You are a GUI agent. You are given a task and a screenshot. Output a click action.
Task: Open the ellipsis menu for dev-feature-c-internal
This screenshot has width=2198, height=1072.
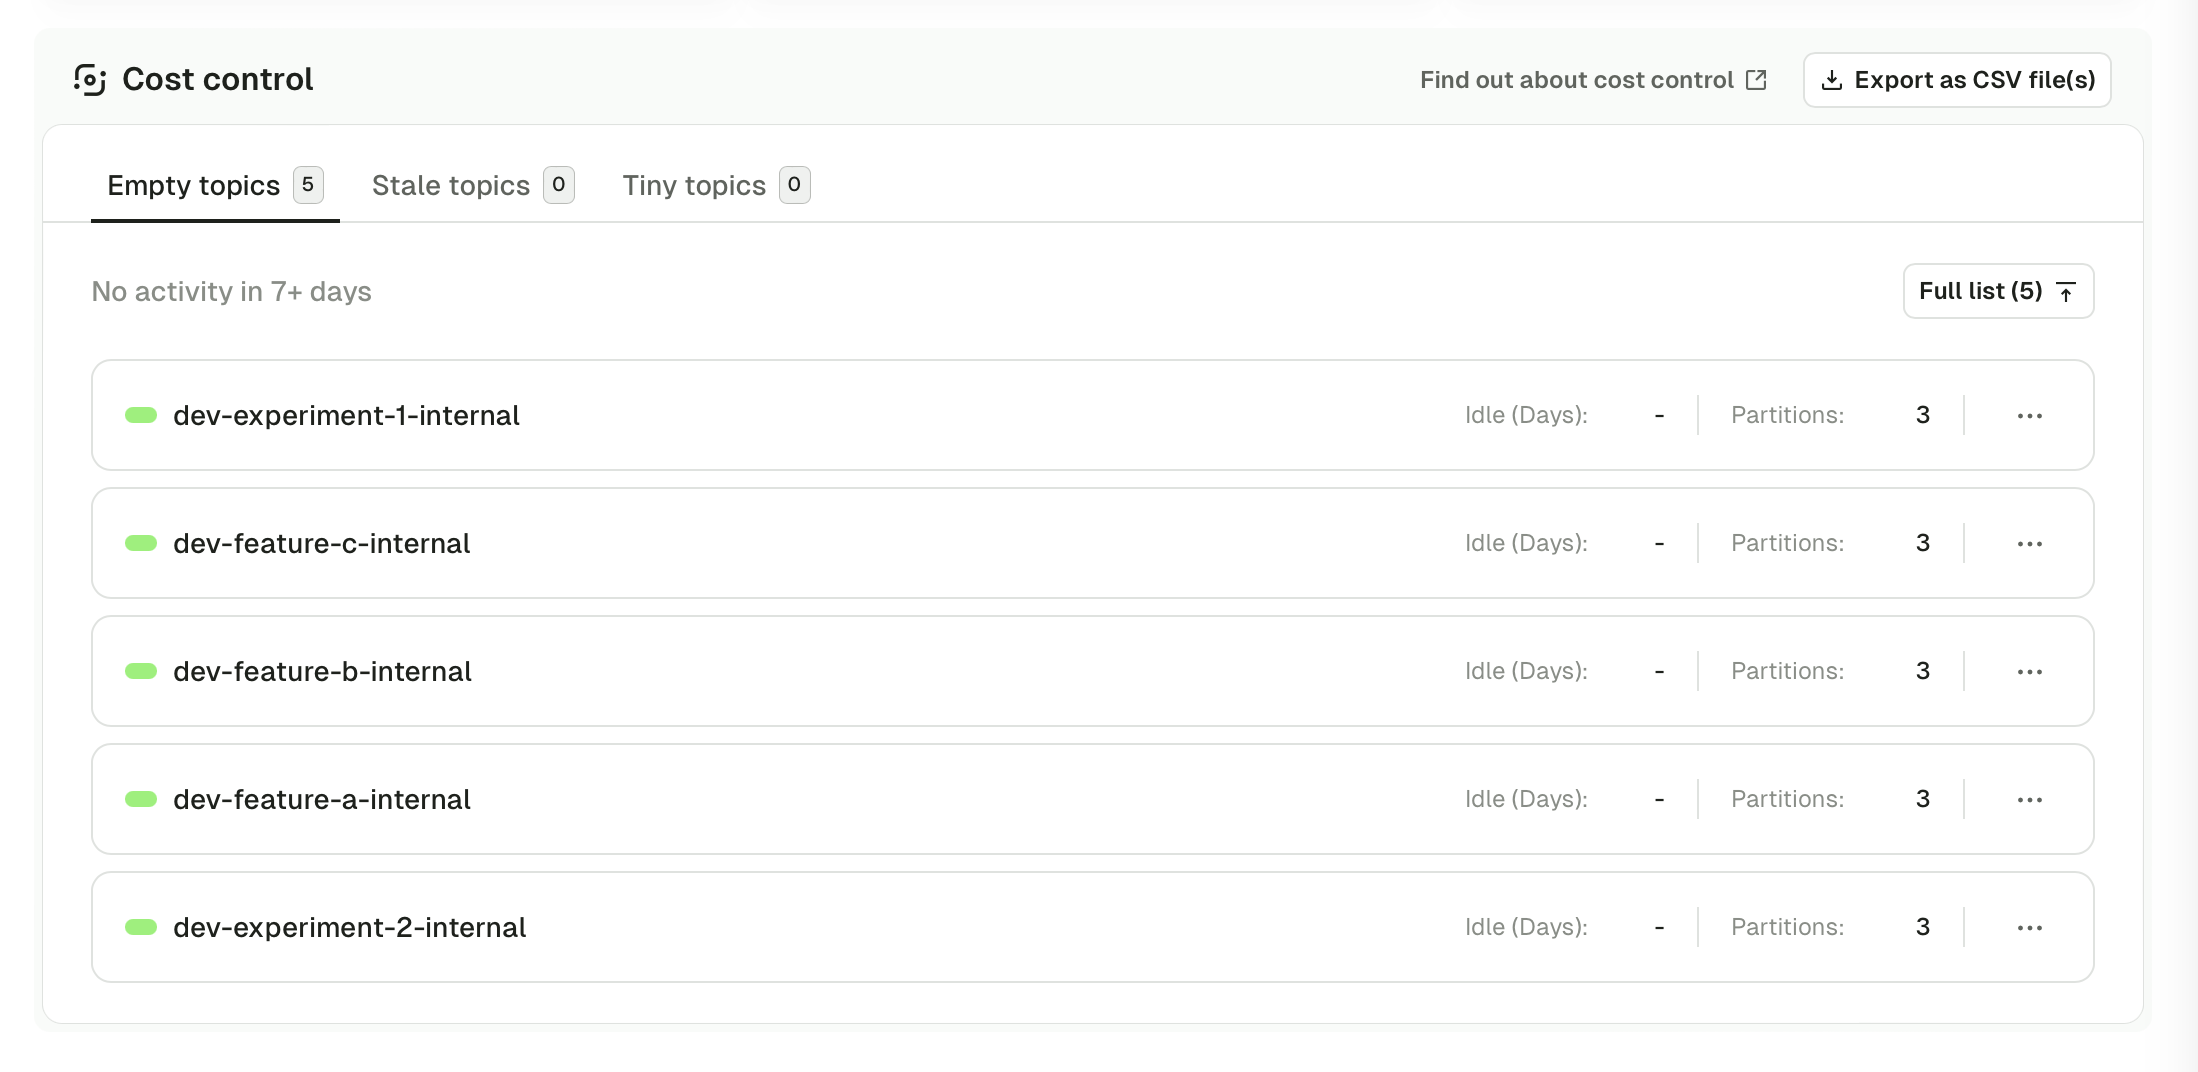2030,543
